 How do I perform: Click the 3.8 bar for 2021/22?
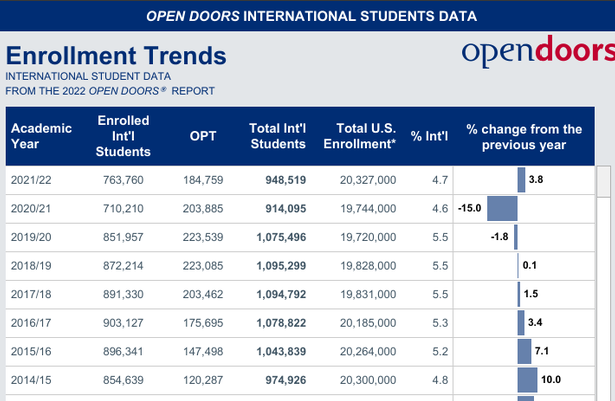coord(521,180)
